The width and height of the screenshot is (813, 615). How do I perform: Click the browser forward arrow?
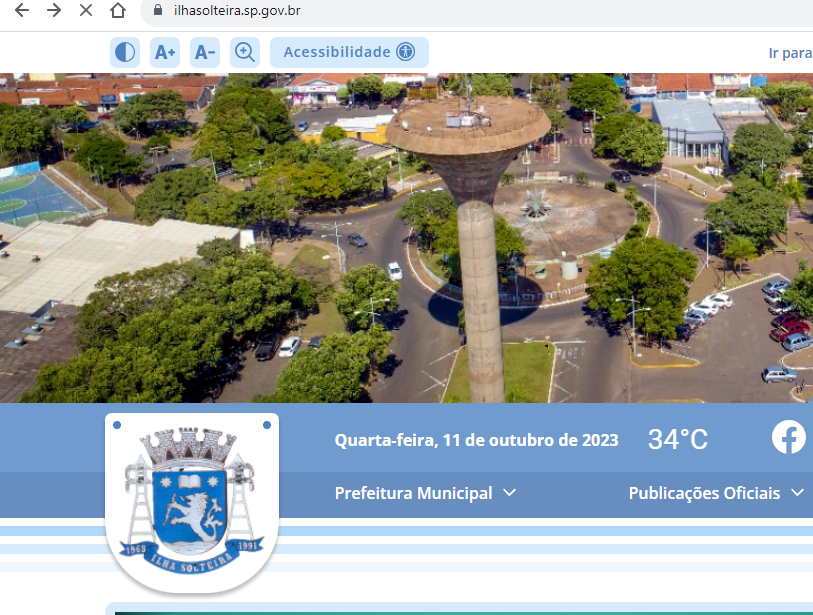coord(54,11)
